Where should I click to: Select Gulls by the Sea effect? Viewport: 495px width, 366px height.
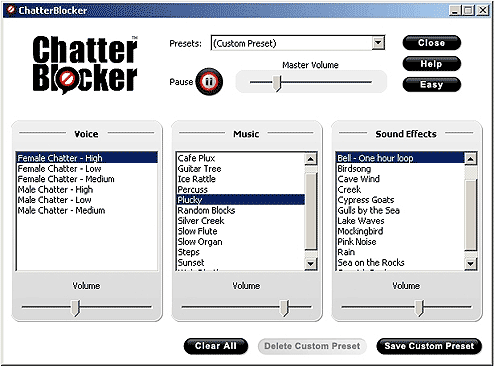[400, 210]
